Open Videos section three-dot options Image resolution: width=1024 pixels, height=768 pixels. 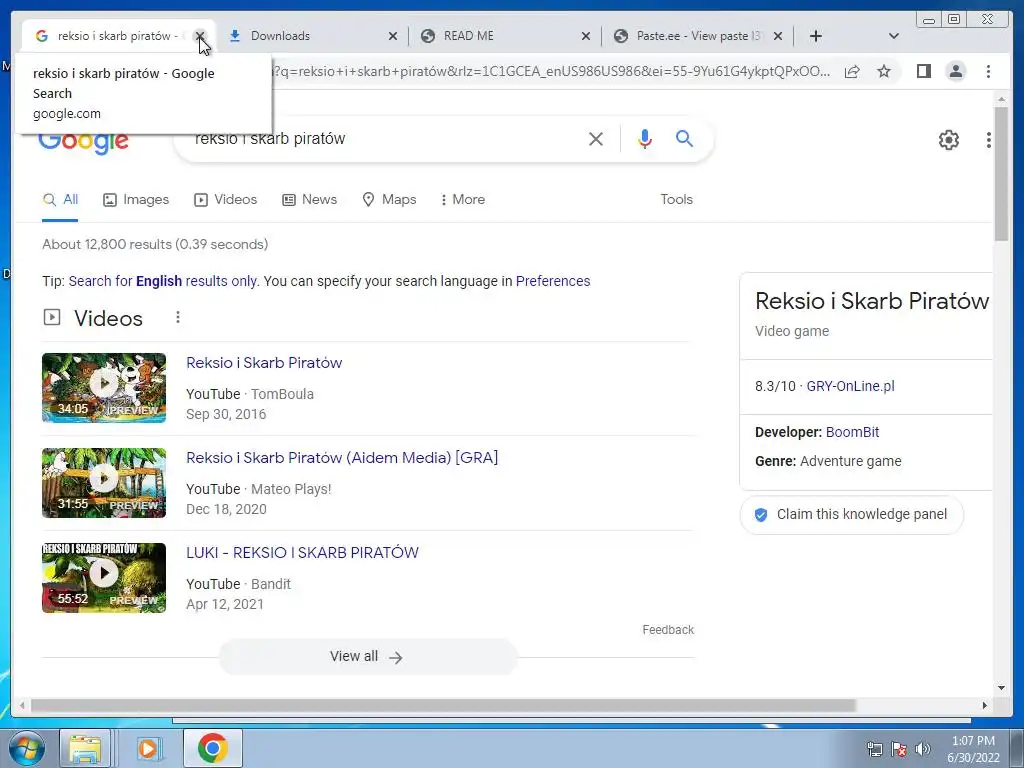click(x=178, y=317)
